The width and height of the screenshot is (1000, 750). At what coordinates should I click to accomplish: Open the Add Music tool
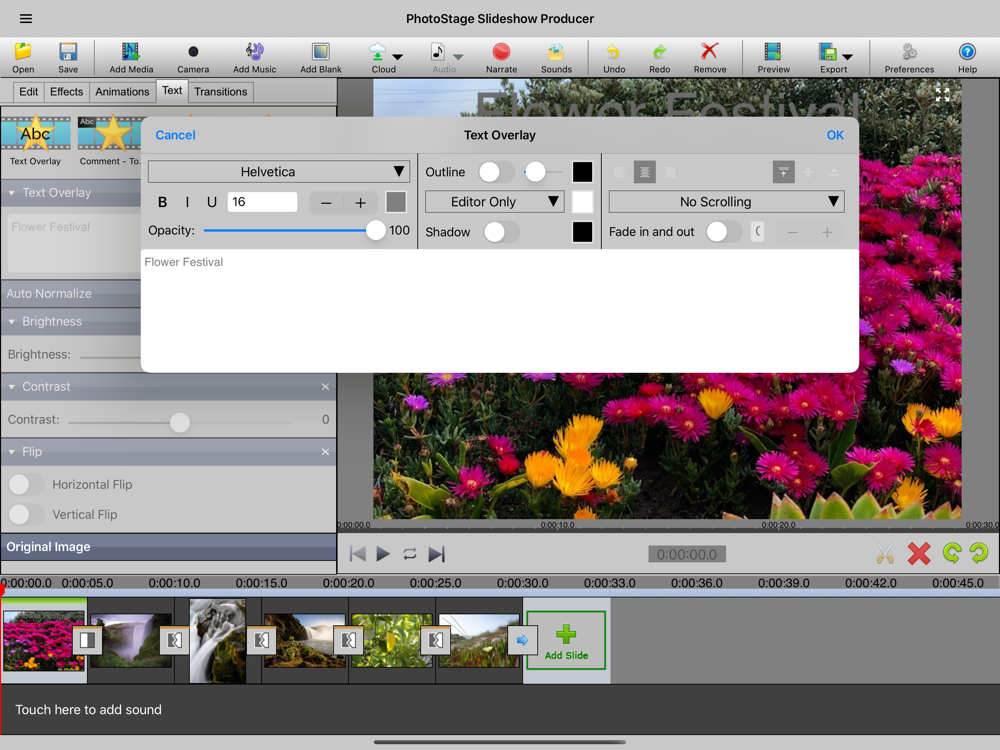pos(254,57)
